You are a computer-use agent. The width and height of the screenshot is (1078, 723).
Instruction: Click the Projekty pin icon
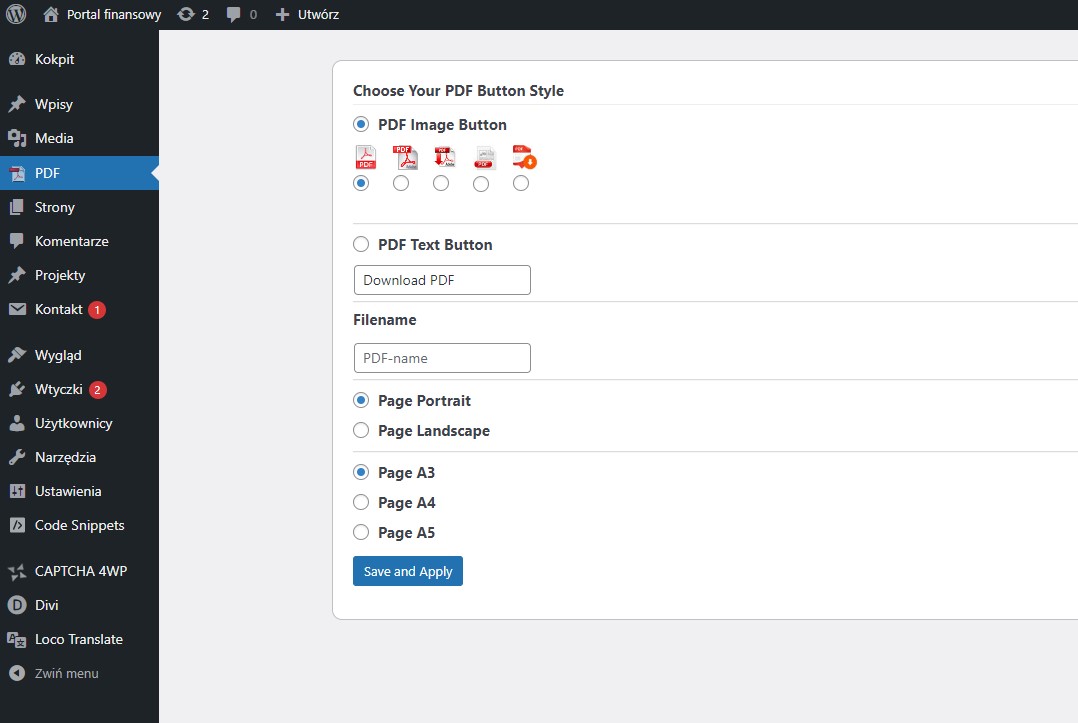tap(17, 275)
